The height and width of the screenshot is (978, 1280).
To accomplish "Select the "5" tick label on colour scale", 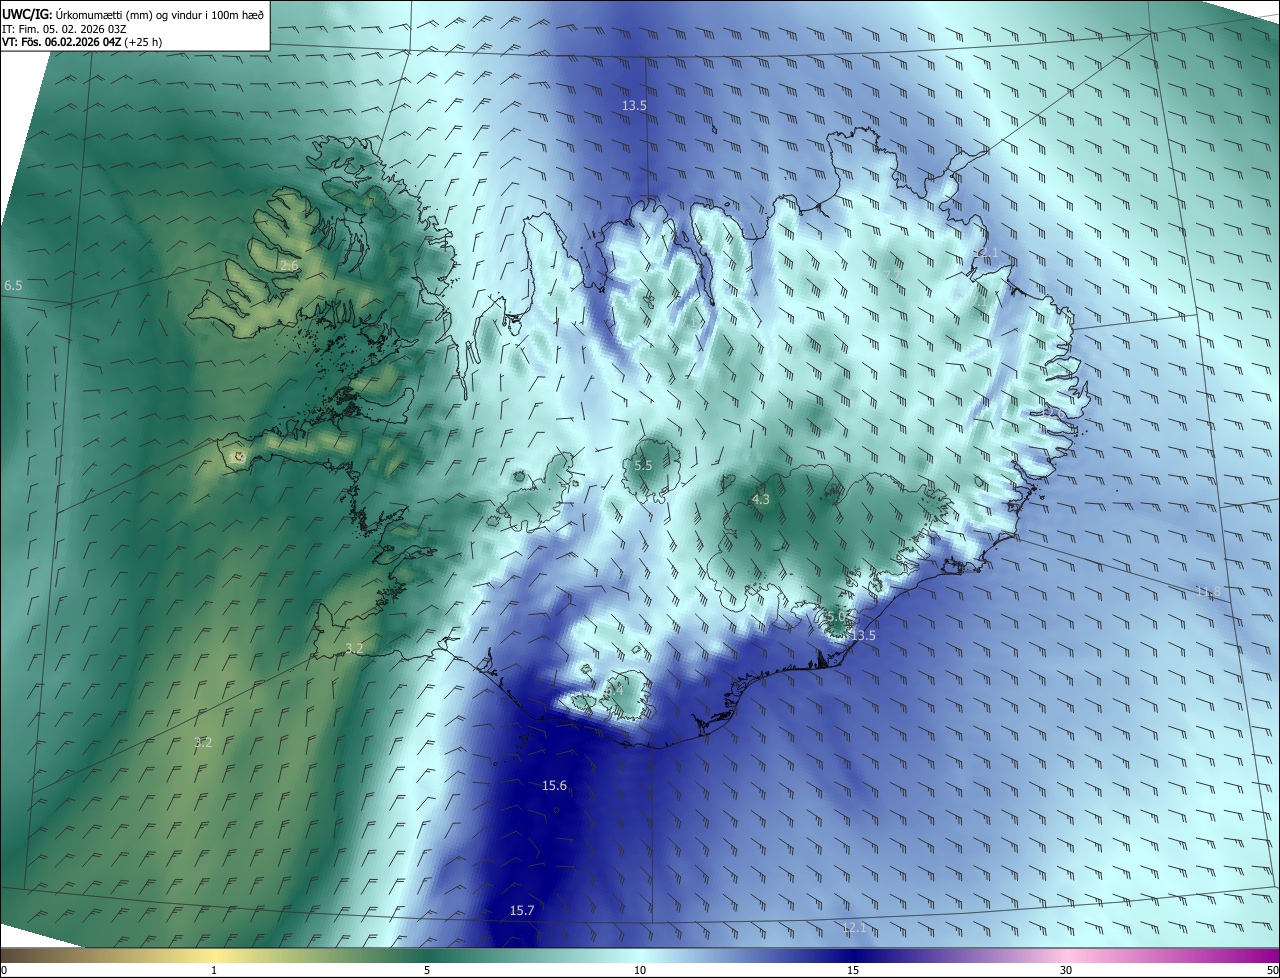I will [427, 970].
